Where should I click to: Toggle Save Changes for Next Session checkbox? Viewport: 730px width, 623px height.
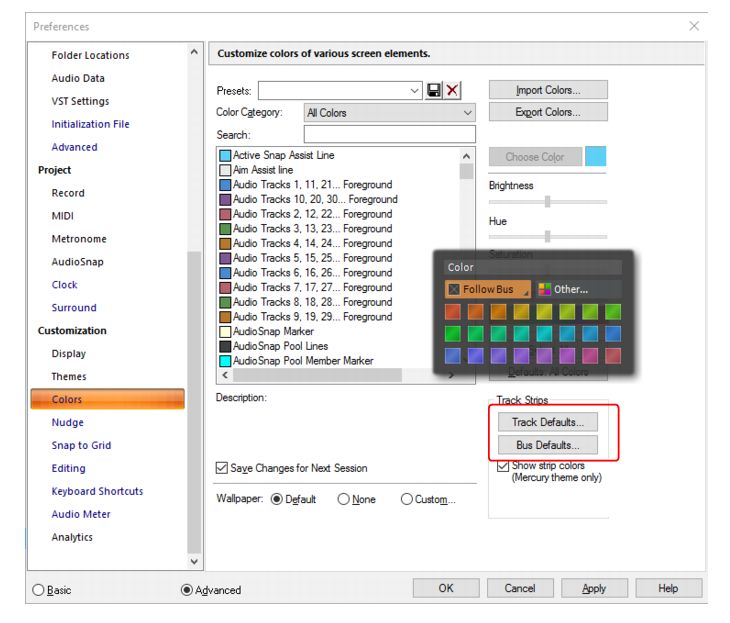pyautogui.click(x=222, y=468)
